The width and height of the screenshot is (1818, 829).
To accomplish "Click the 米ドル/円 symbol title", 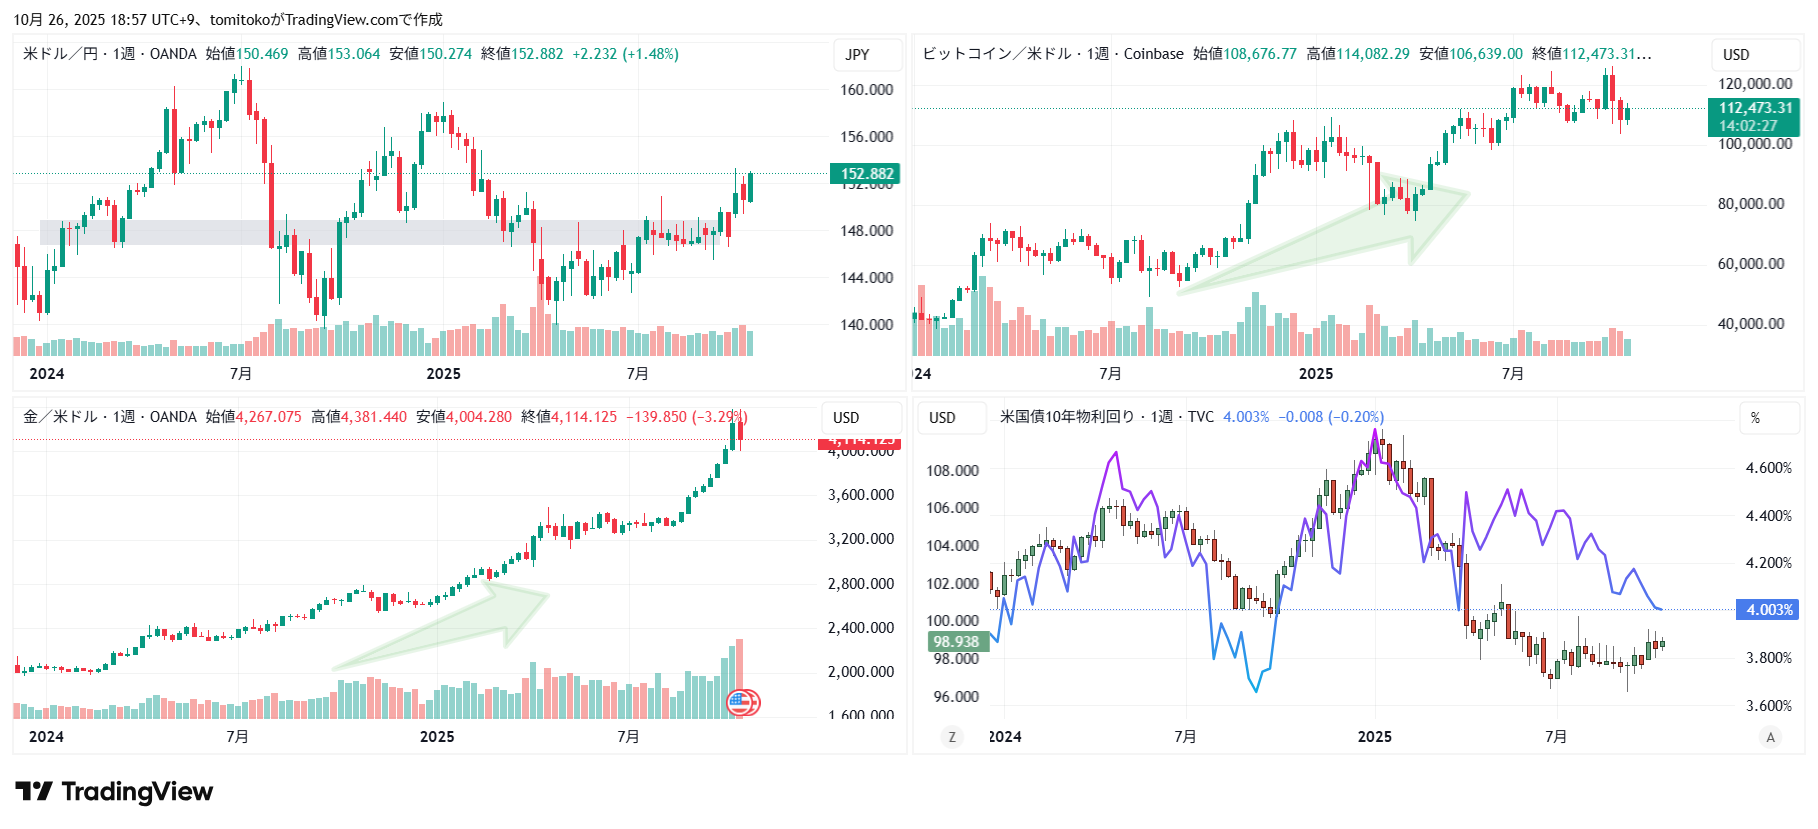I will (60, 54).
